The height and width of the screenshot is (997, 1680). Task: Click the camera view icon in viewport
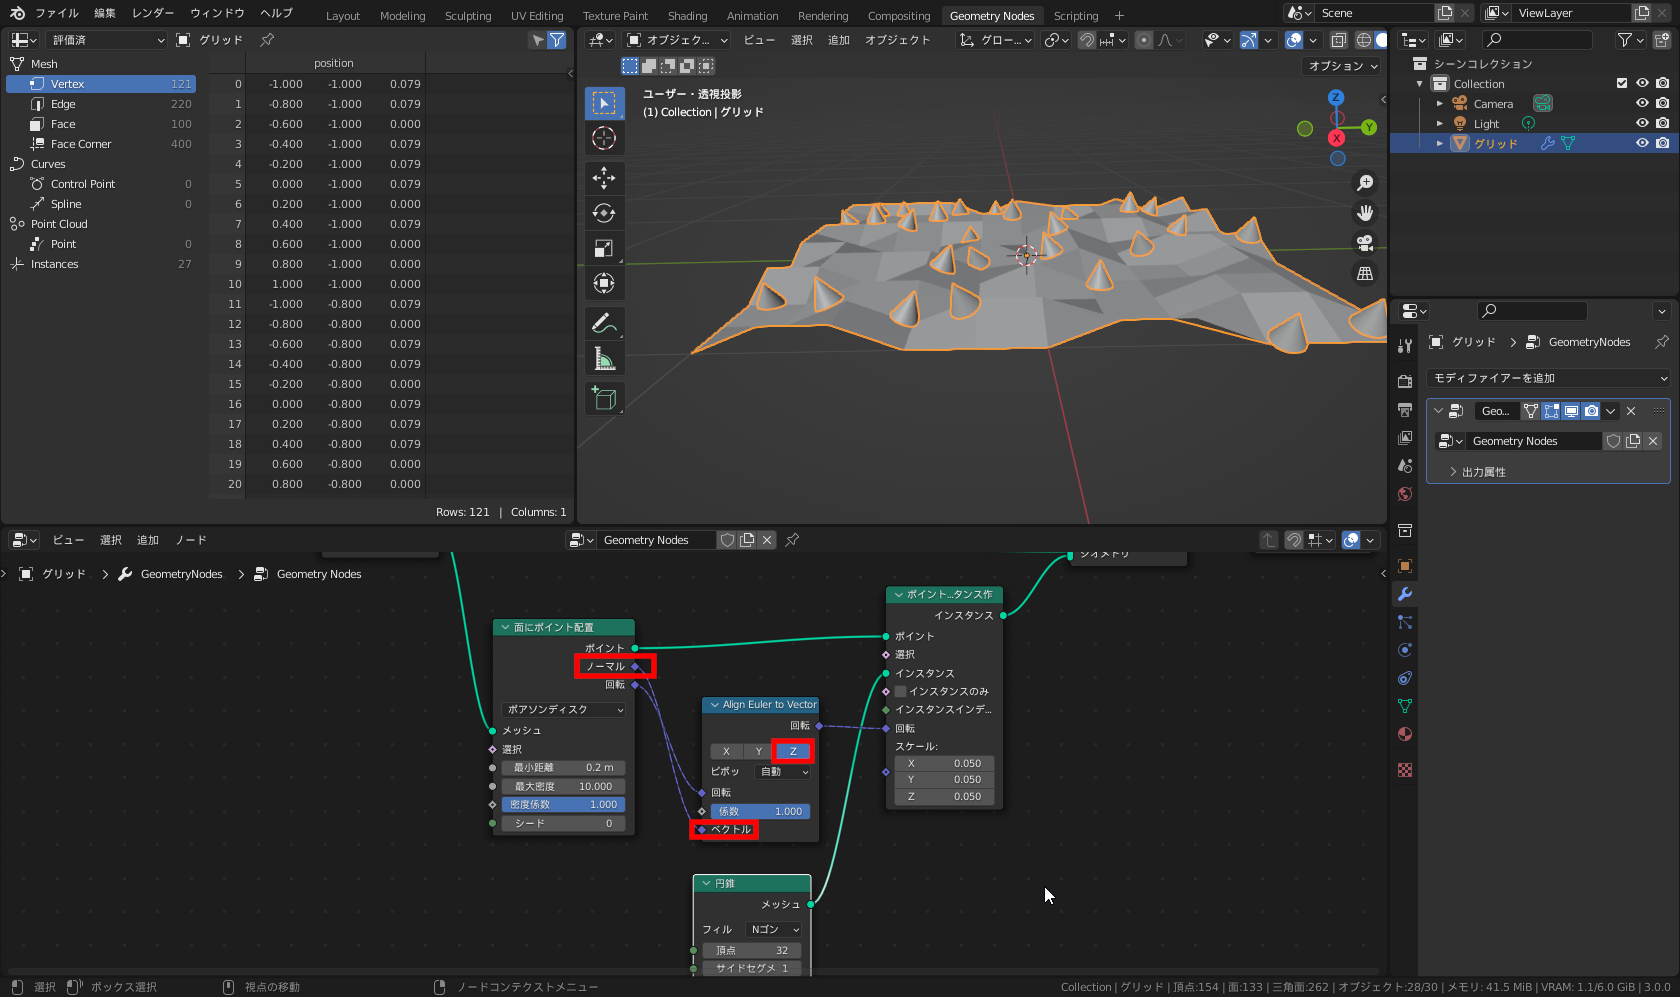[x=1364, y=242]
